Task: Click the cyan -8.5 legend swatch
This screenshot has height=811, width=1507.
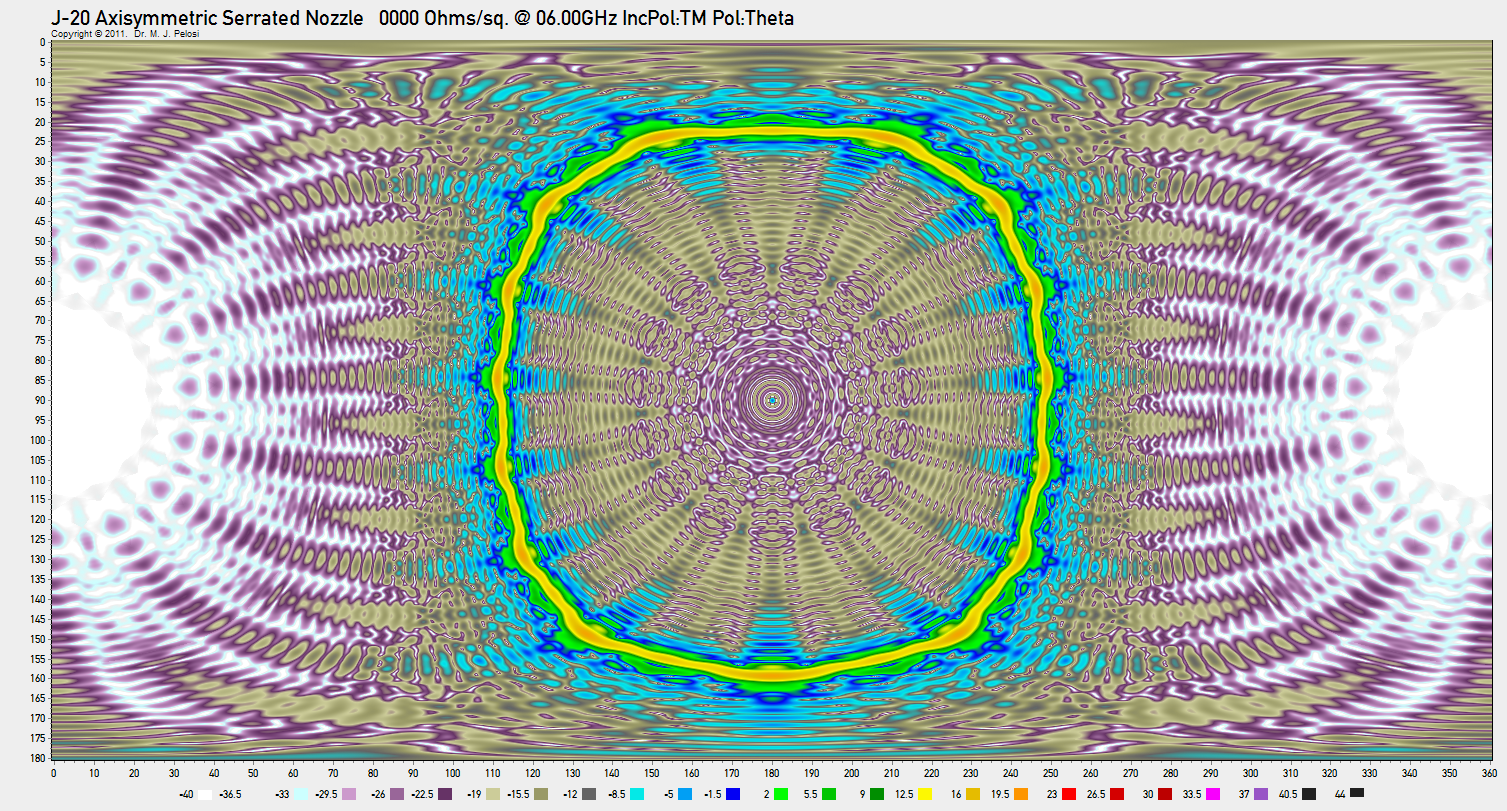Action: click(638, 793)
